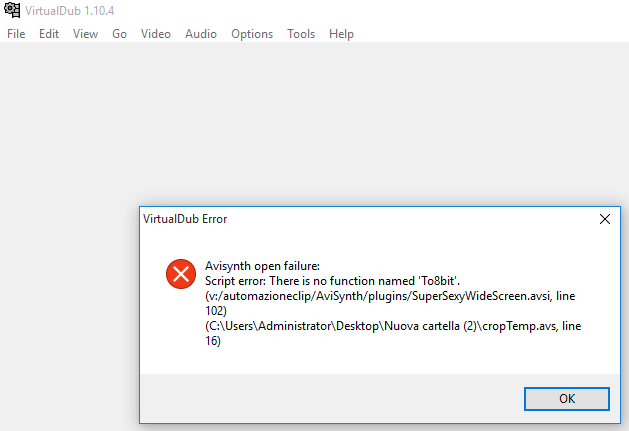Screen dimensions: 629x431
Task: Open the Tools menu
Action: (301, 34)
